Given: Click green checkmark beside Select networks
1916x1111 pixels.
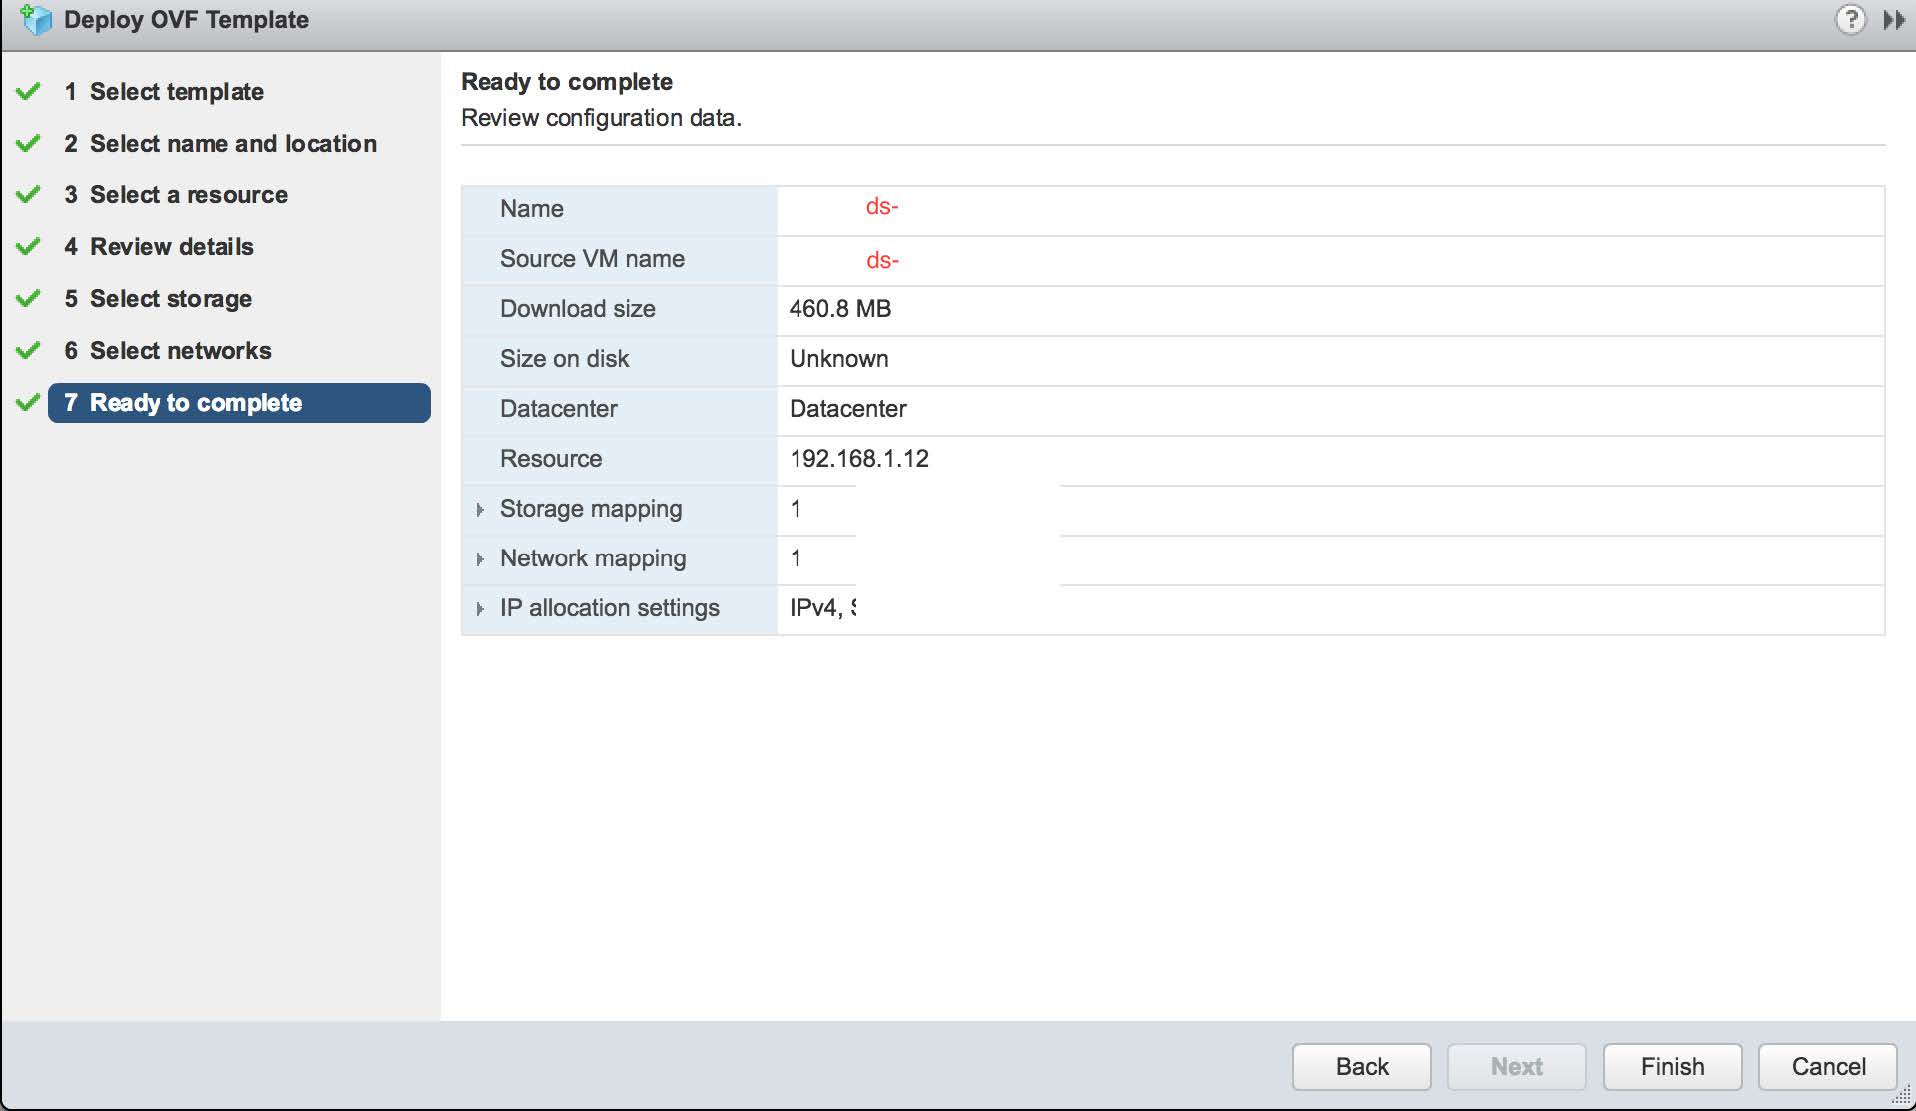Looking at the screenshot, I should click(x=28, y=351).
